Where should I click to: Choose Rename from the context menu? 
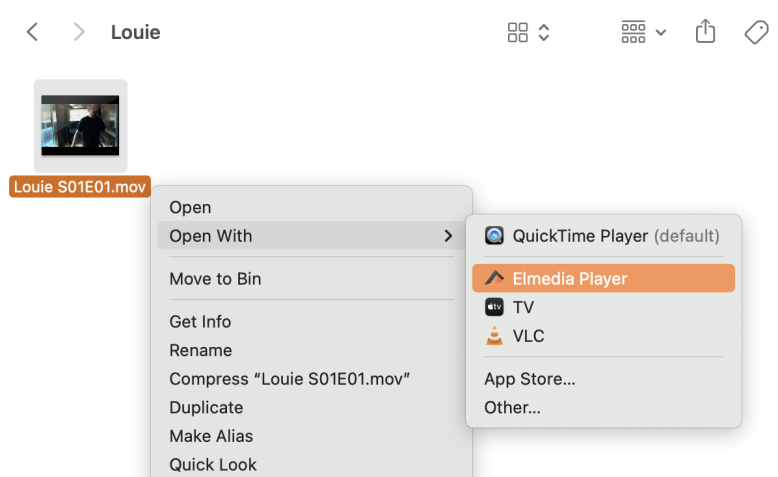tap(200, 350)
